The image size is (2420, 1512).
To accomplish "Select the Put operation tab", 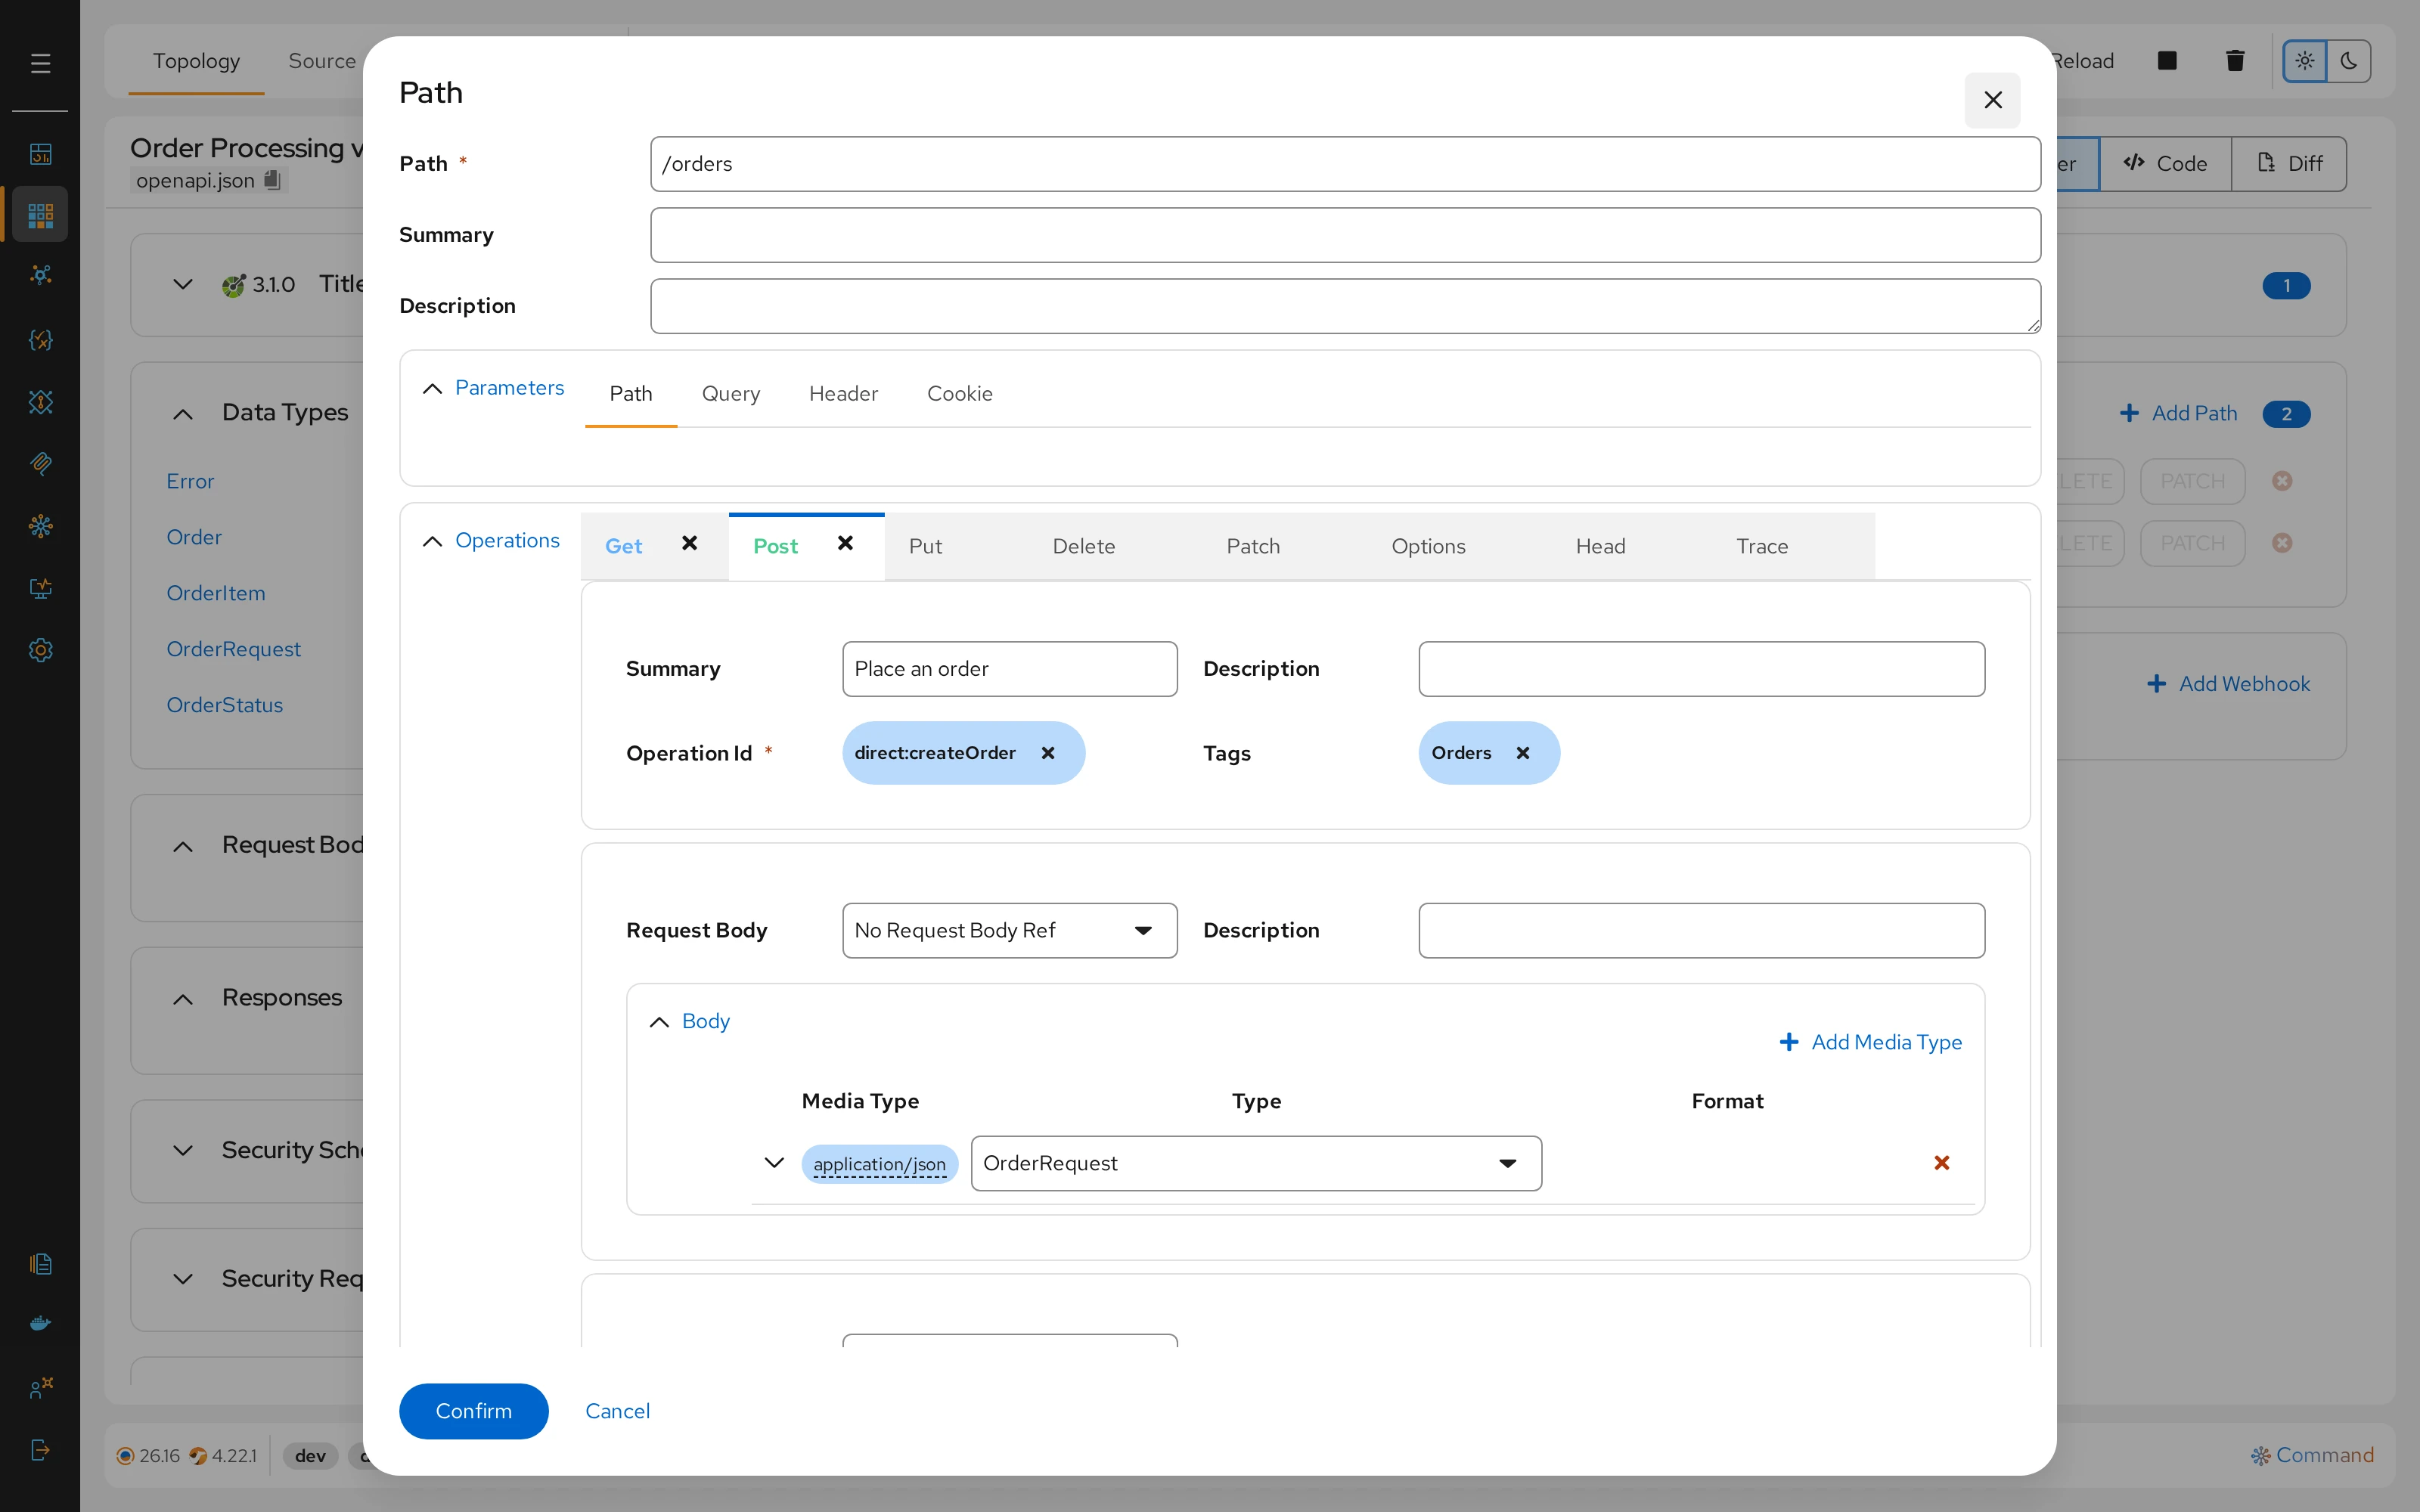I will 925,547.
